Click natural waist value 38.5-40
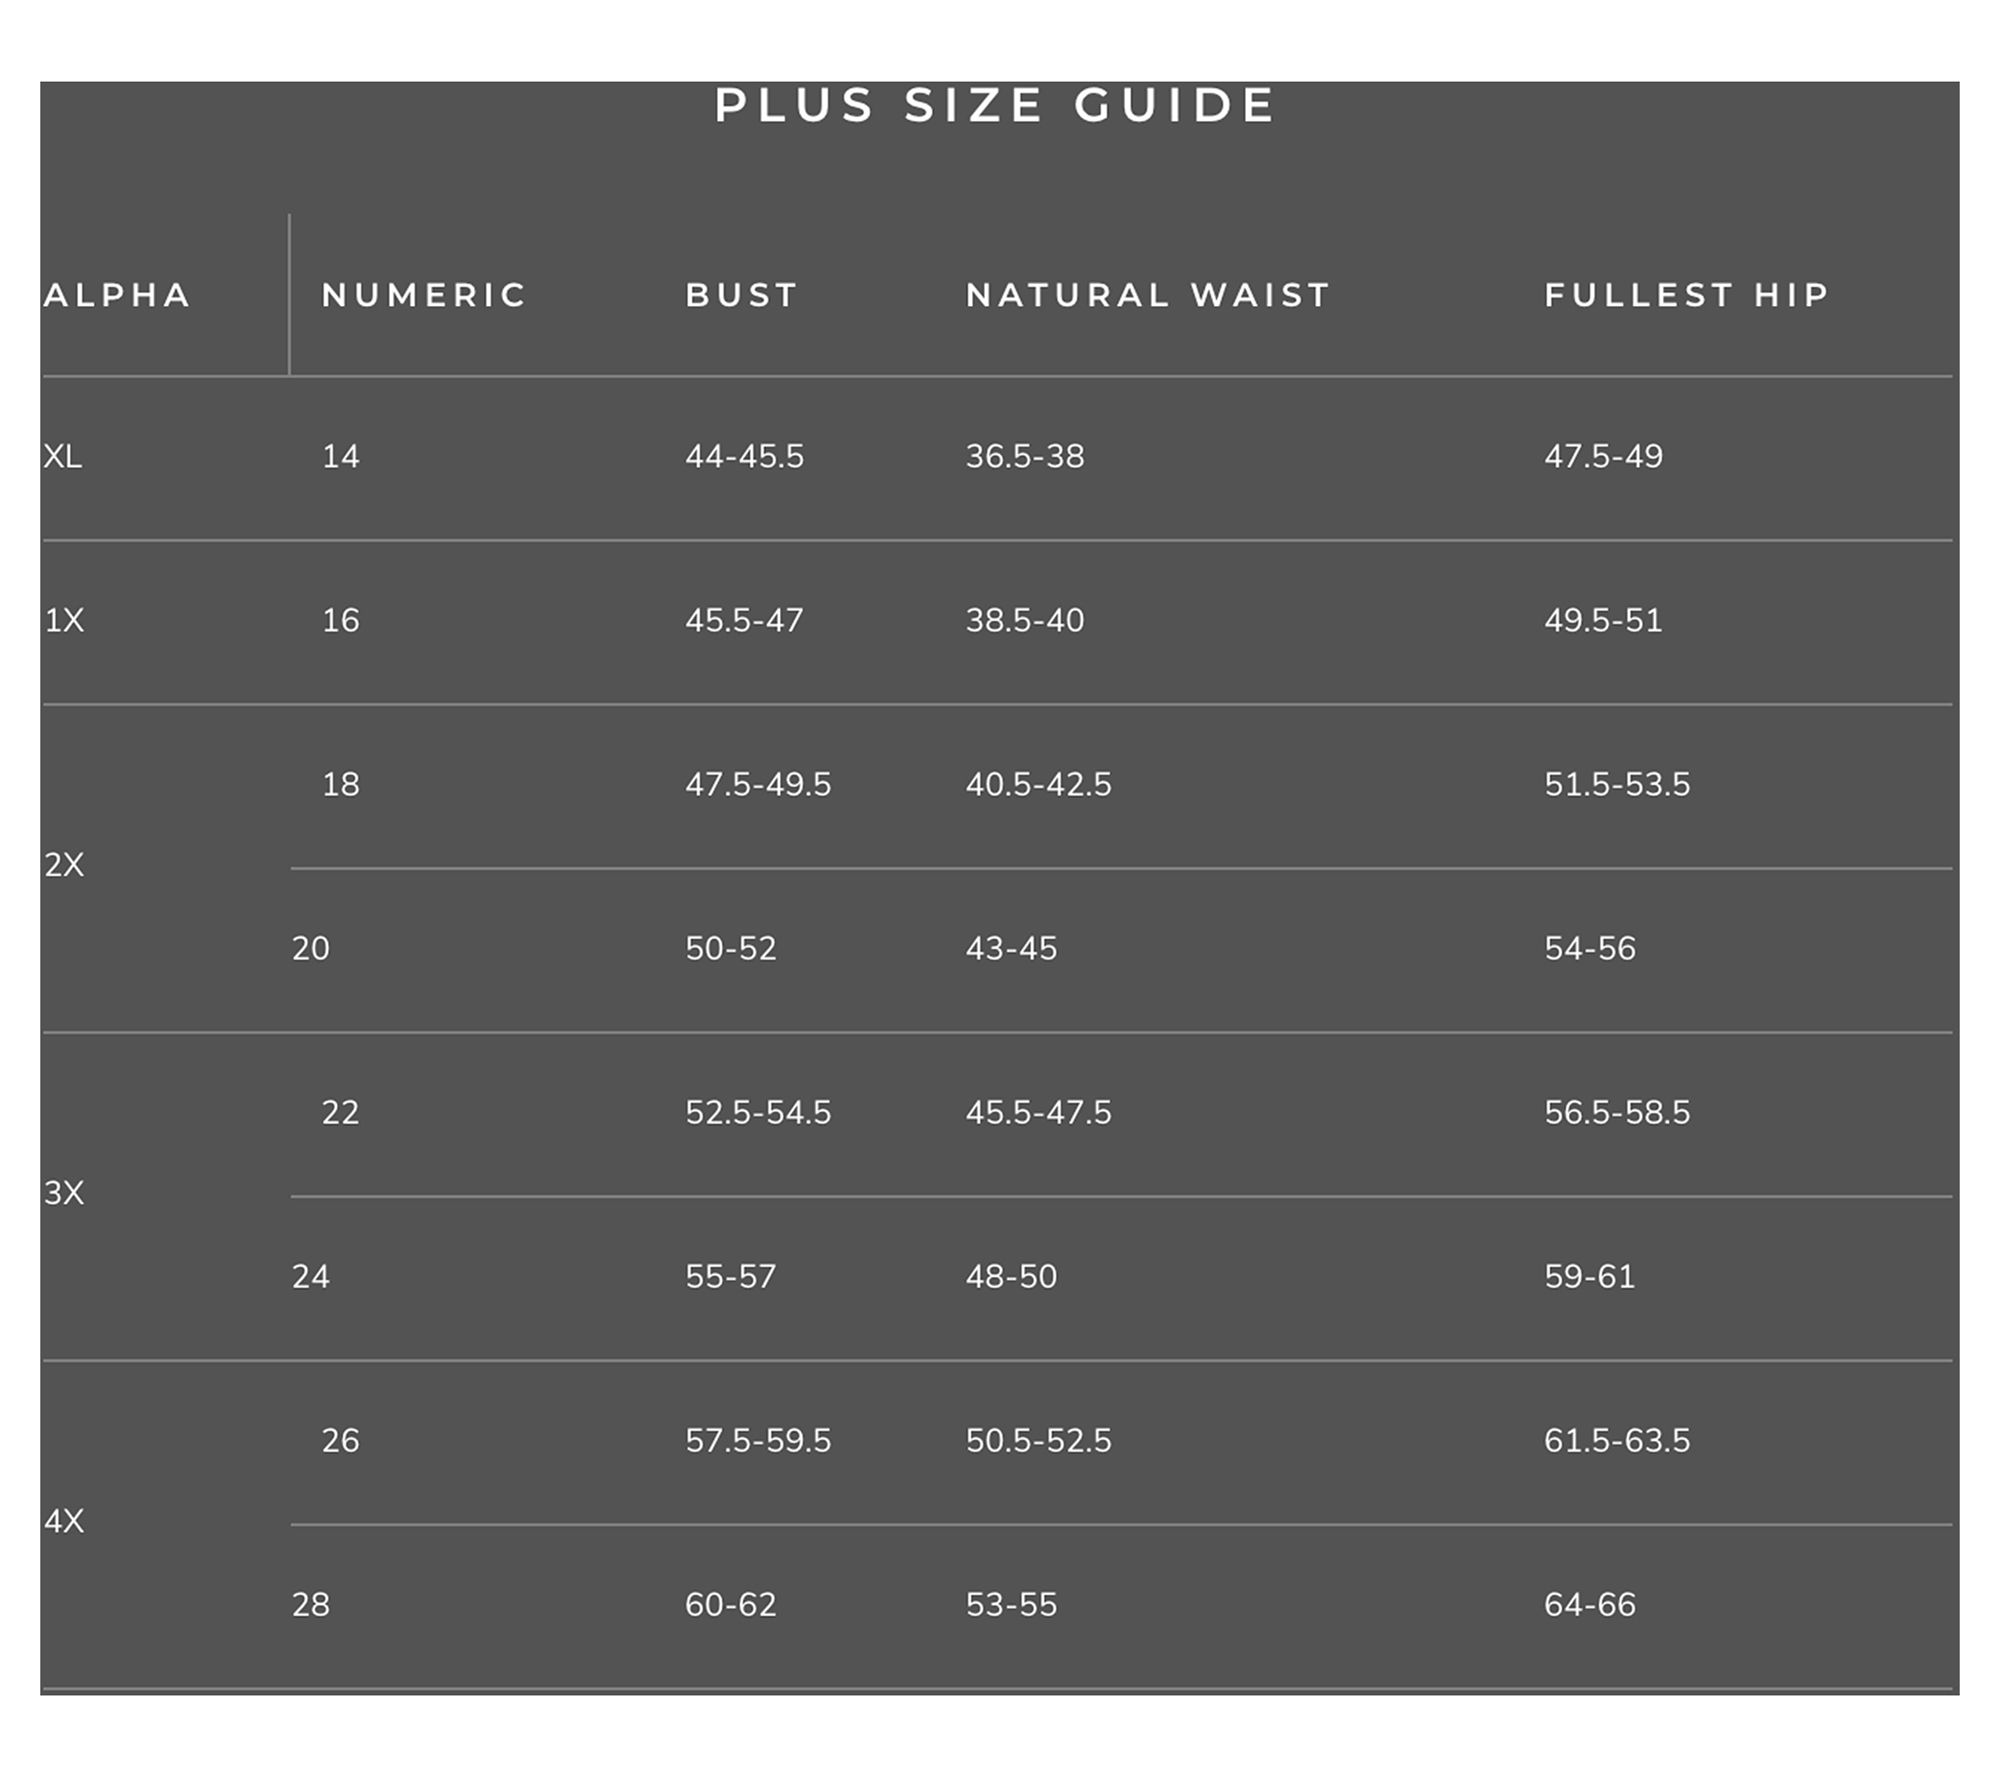Viewport: 2000px width, 1778px height. 1024,621
